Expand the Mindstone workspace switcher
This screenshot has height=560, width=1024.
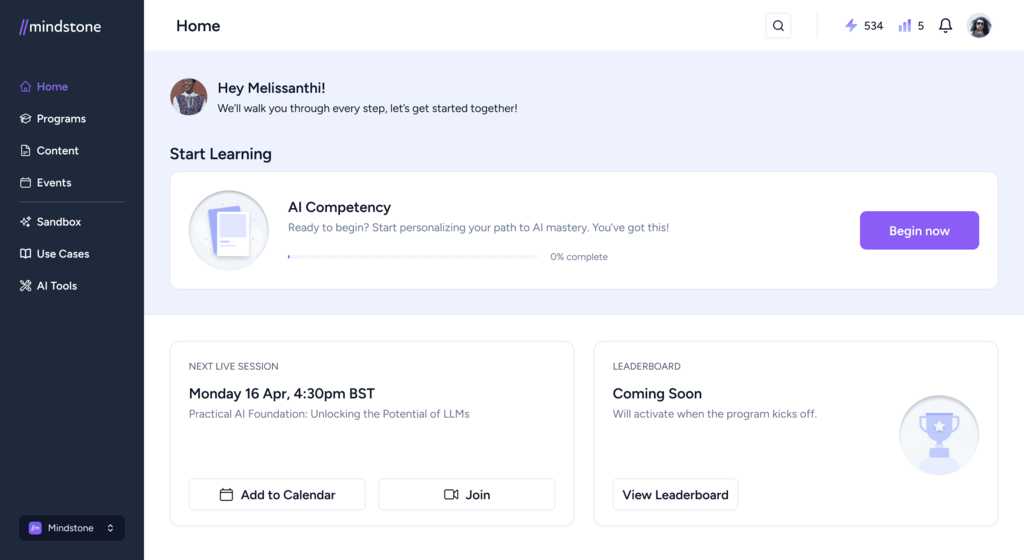click(x=72, y=528)
